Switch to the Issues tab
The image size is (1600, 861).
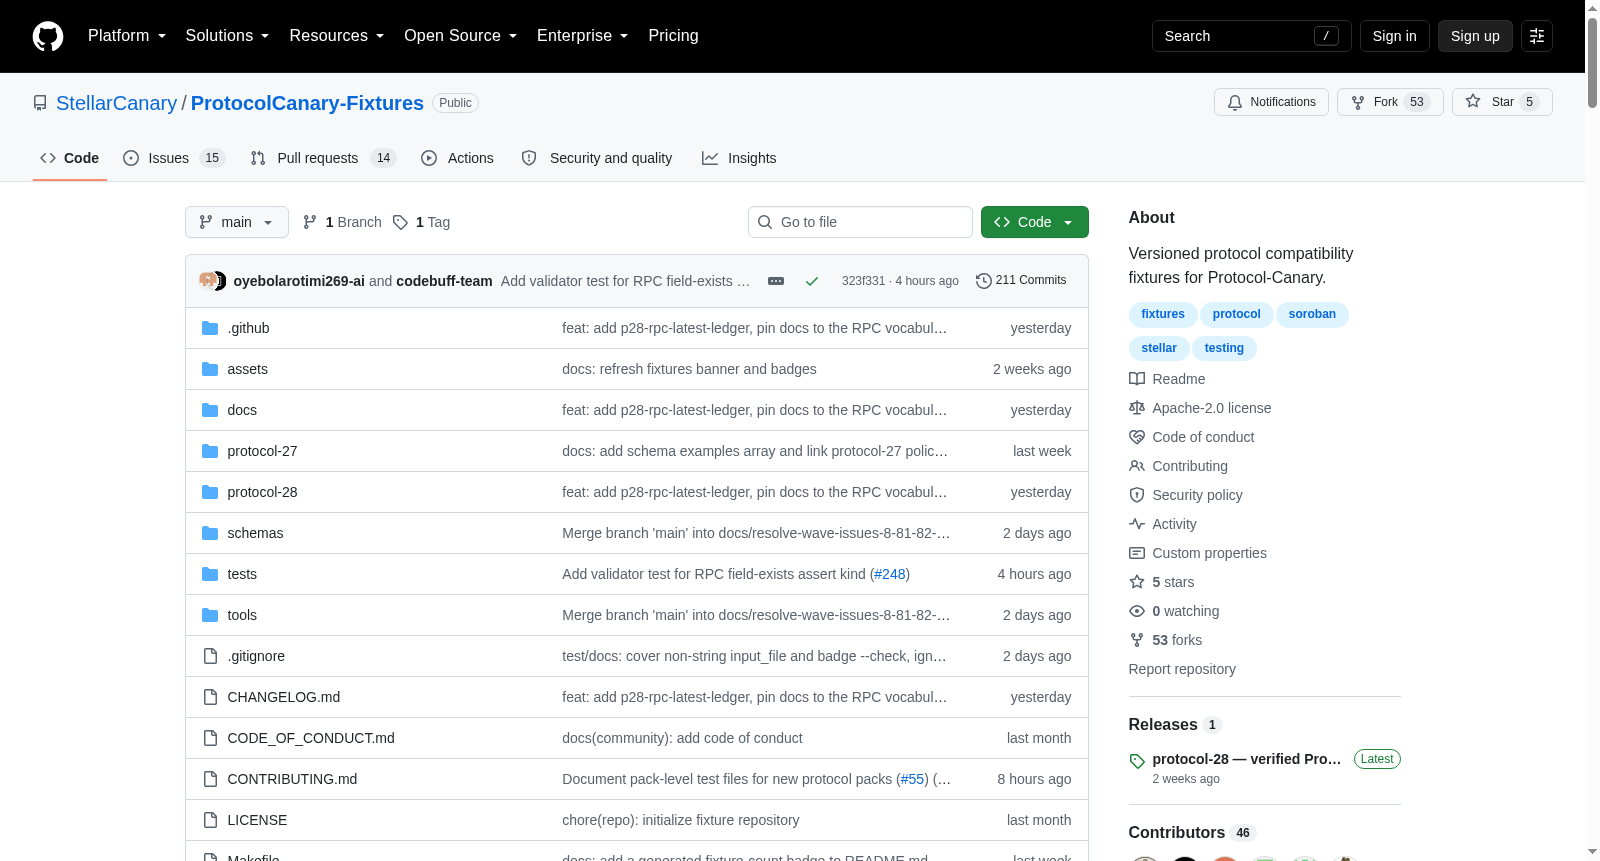174,158
